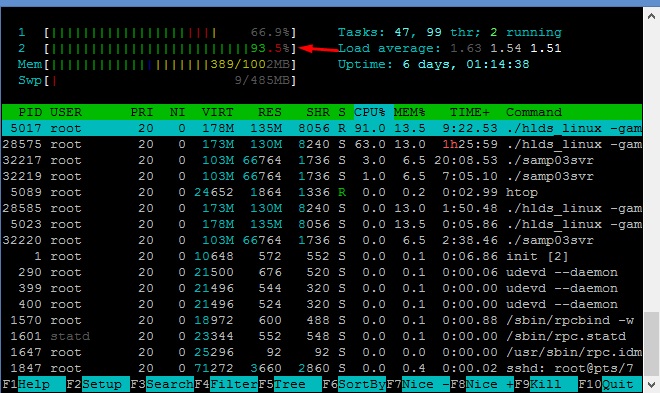Image resolution: width=660 pixels, height=393 pixels.
Task: Click F10 Quit to exit htop
Action: click(x=610, y=384)
